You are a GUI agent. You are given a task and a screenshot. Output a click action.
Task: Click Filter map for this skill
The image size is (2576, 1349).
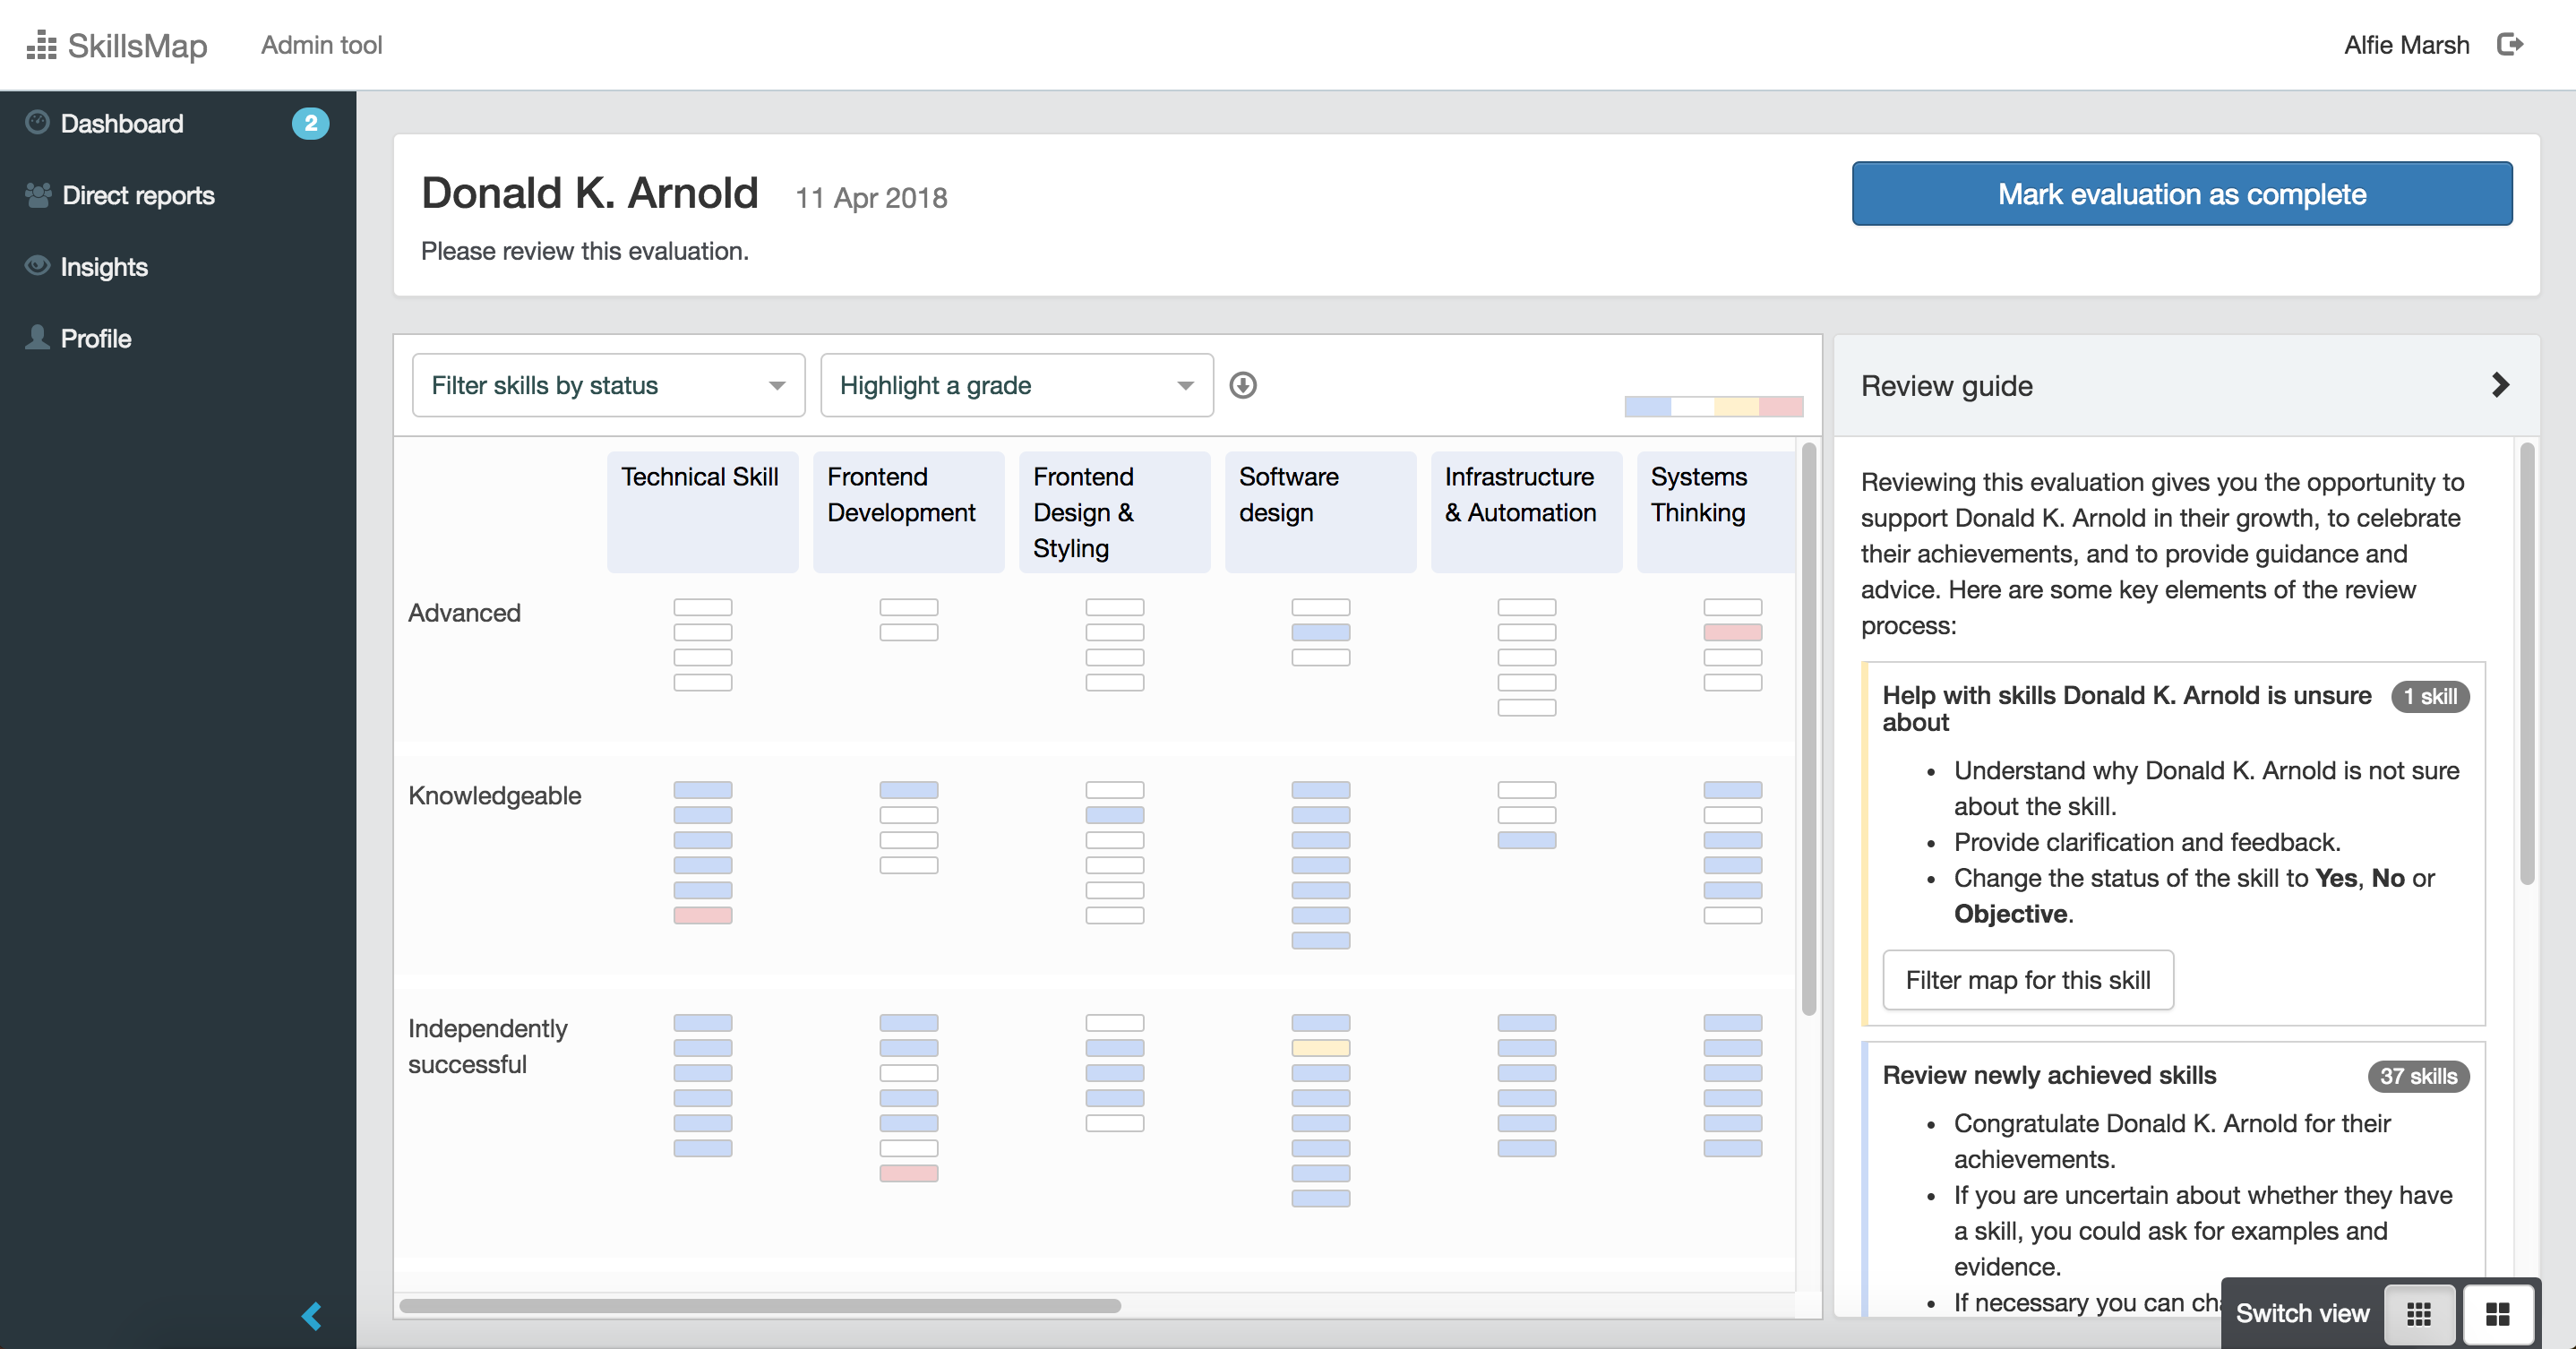coord(2027,980)
